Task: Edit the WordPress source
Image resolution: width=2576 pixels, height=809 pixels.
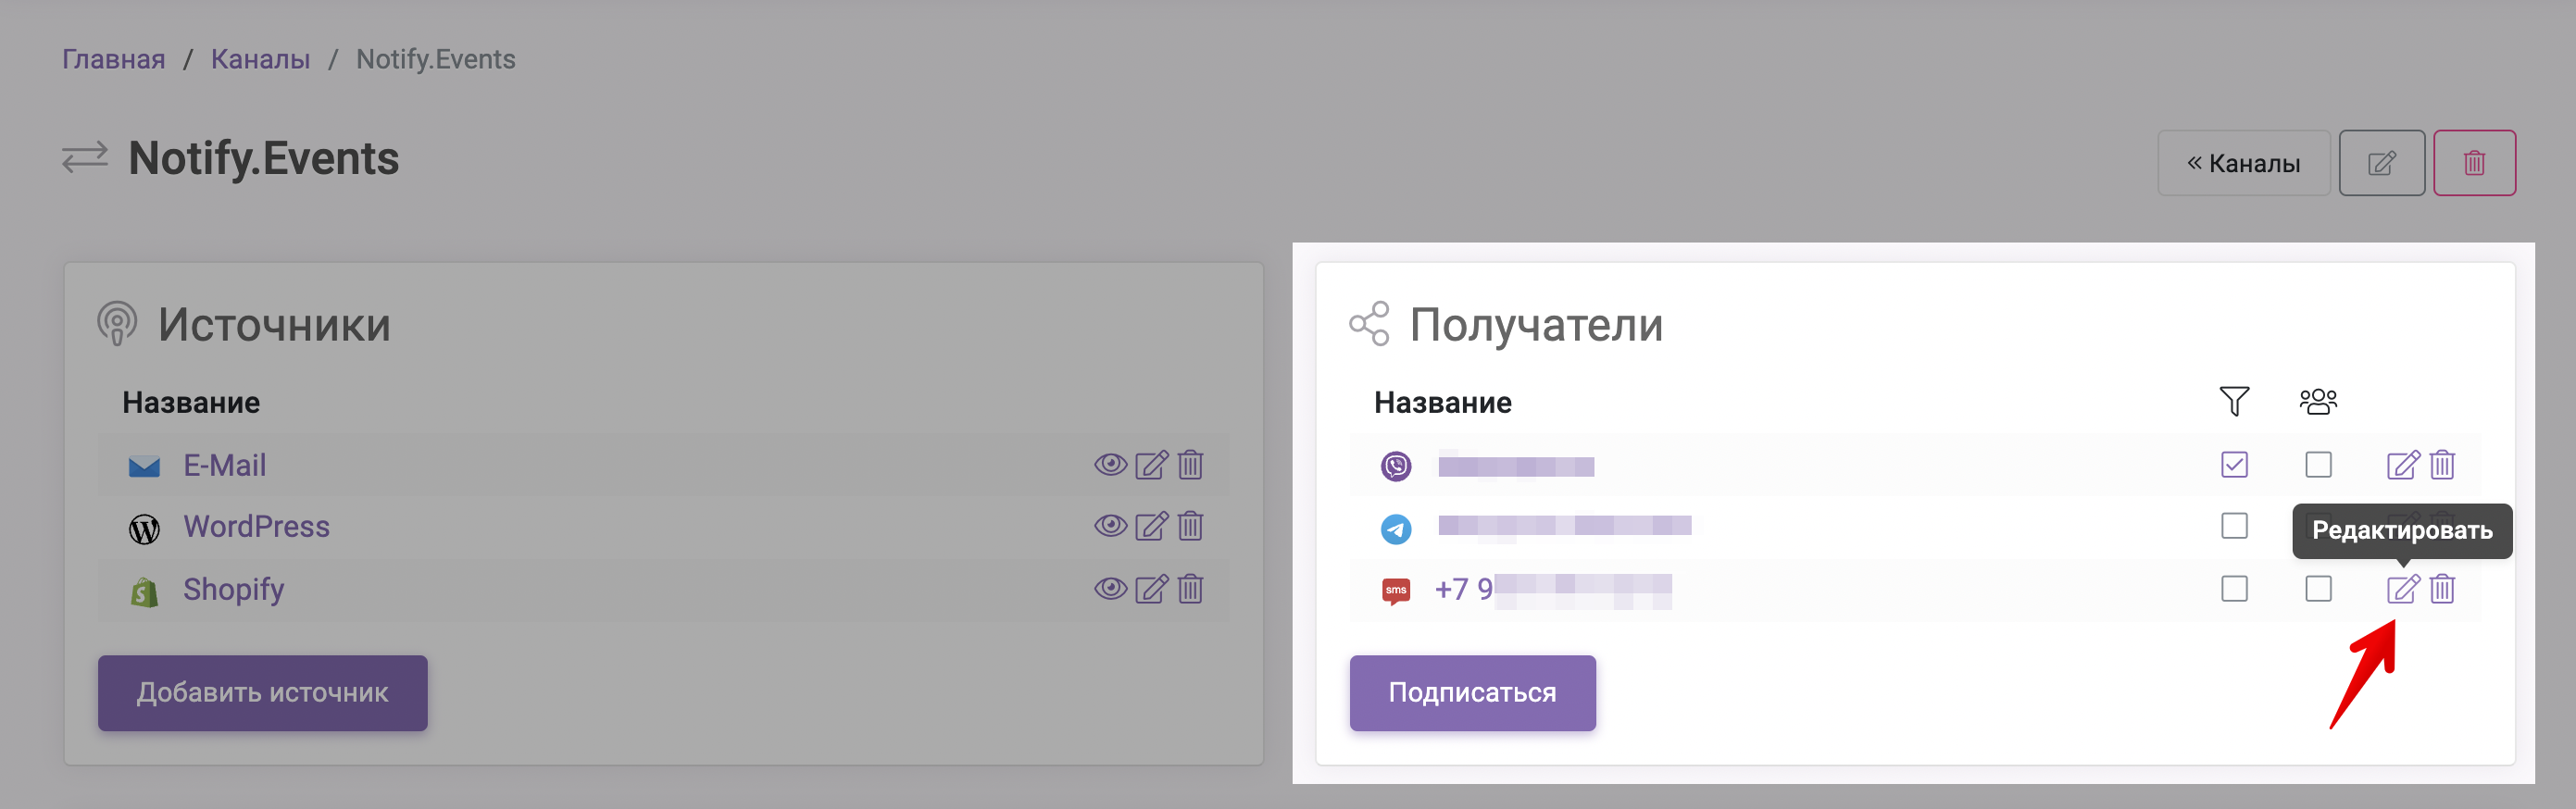Action: coord(1151,526)
